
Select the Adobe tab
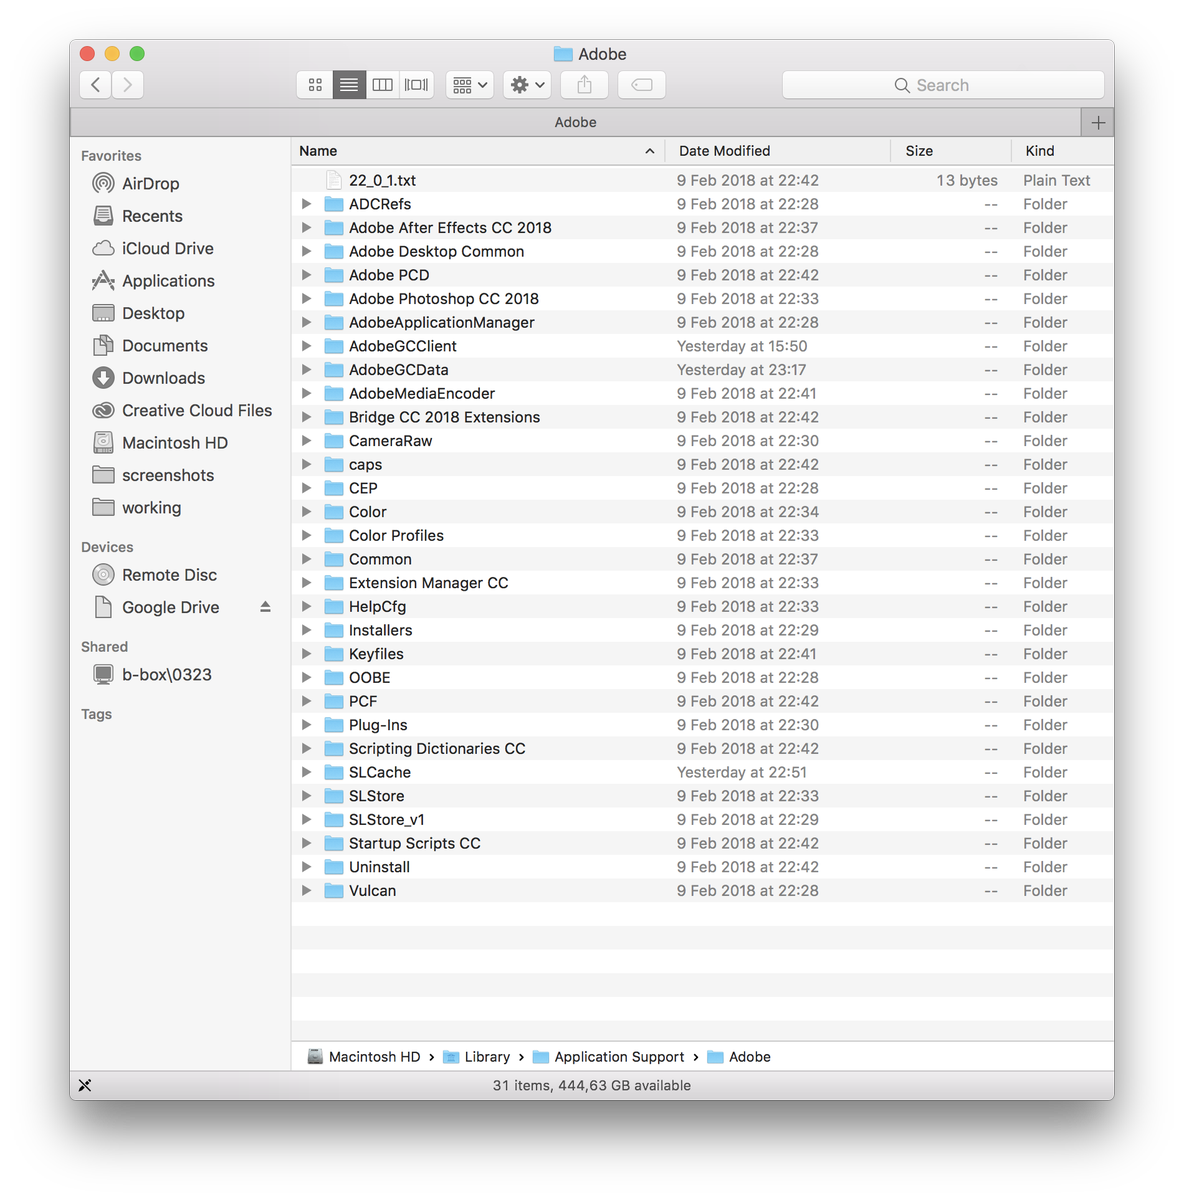coord(576,122)
